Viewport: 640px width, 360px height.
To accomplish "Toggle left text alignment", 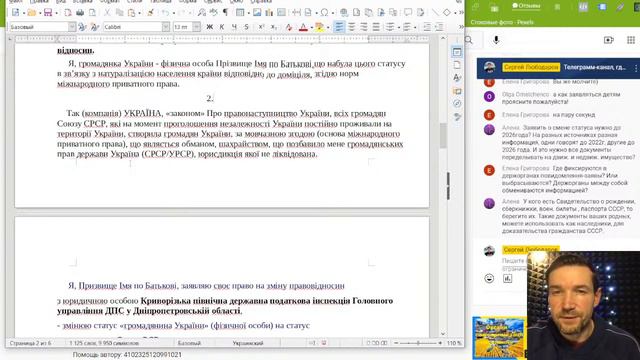I will pos(339,27).
